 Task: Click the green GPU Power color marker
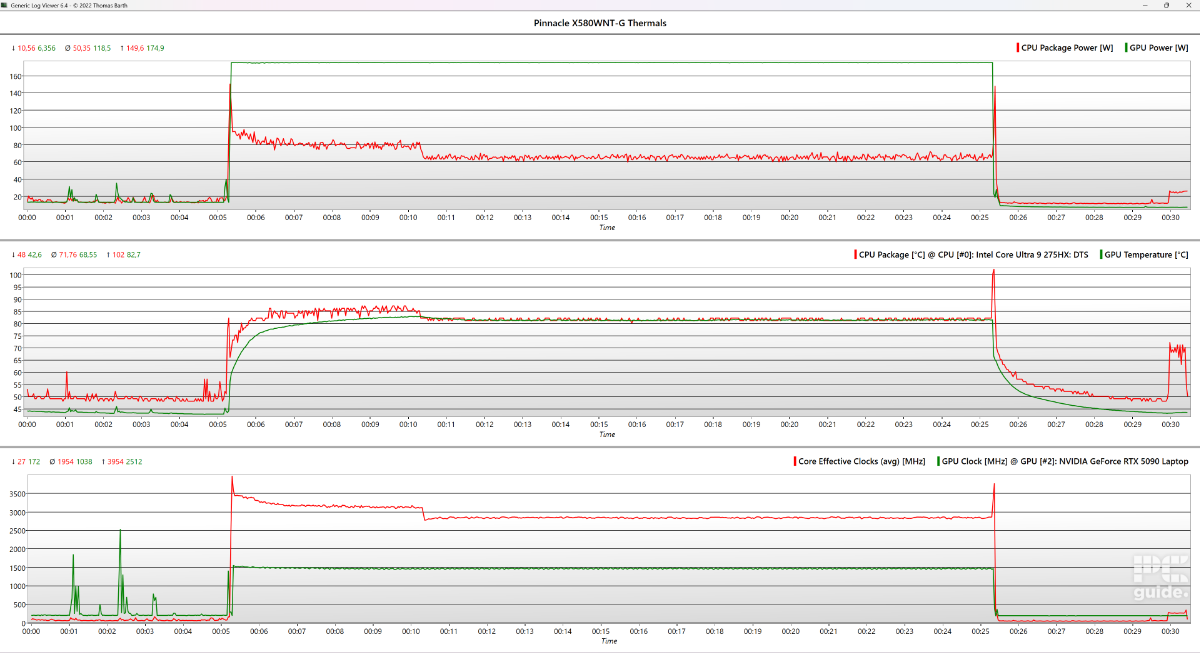pos(1127,47)
